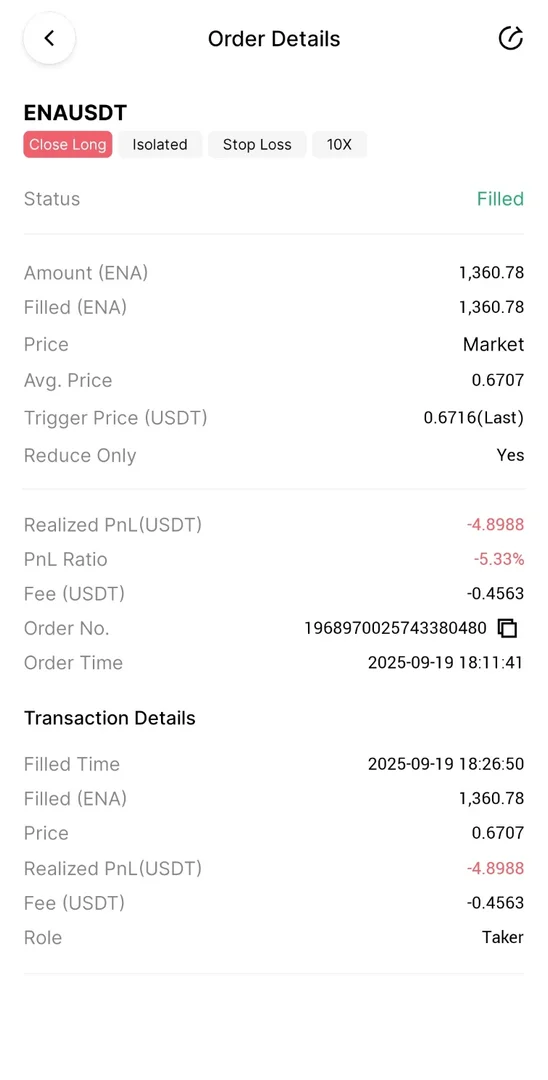Tap the Taker role value
The image size is (548, 1080).
point(503,937)
